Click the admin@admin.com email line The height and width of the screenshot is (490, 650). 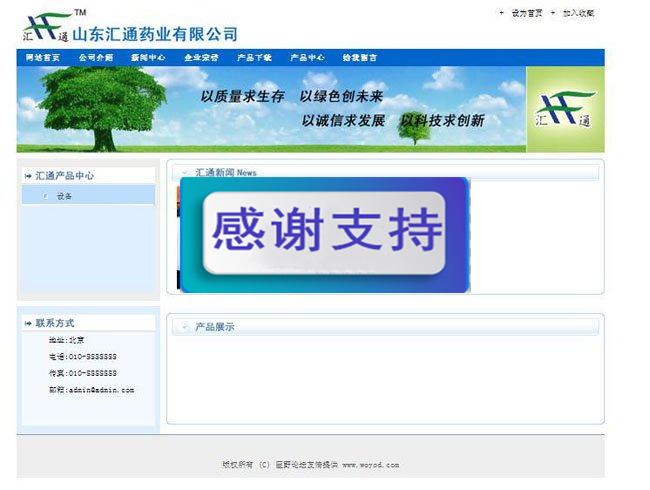tap(92, 390)
